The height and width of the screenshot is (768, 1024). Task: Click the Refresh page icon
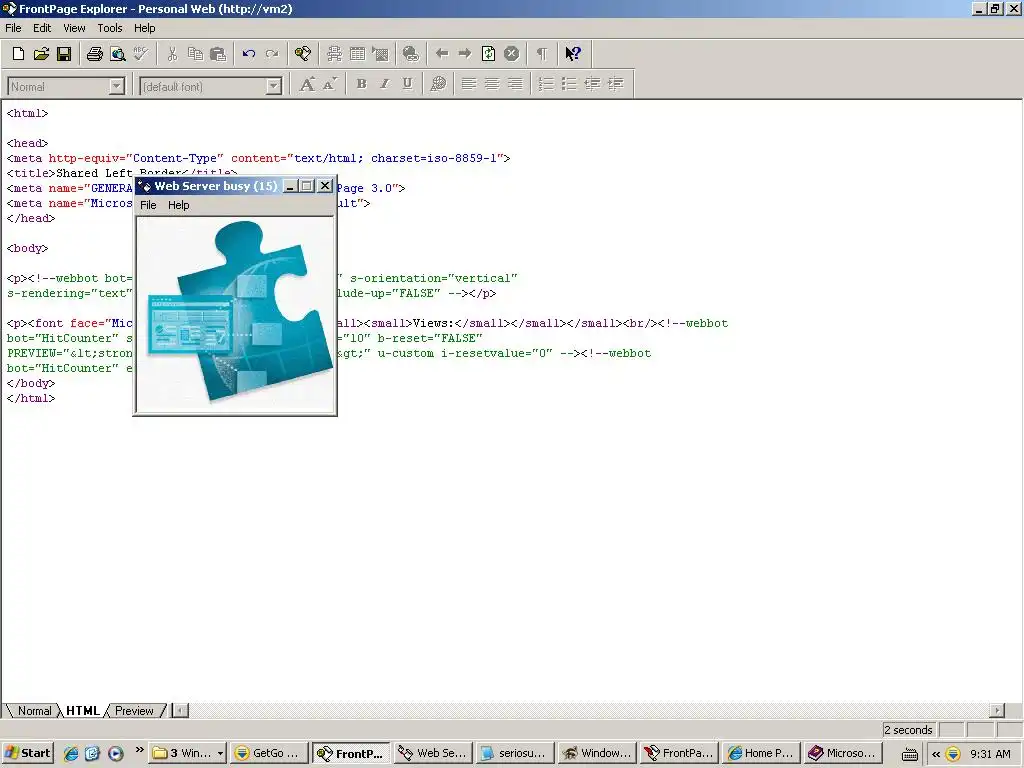pos(488,54)
